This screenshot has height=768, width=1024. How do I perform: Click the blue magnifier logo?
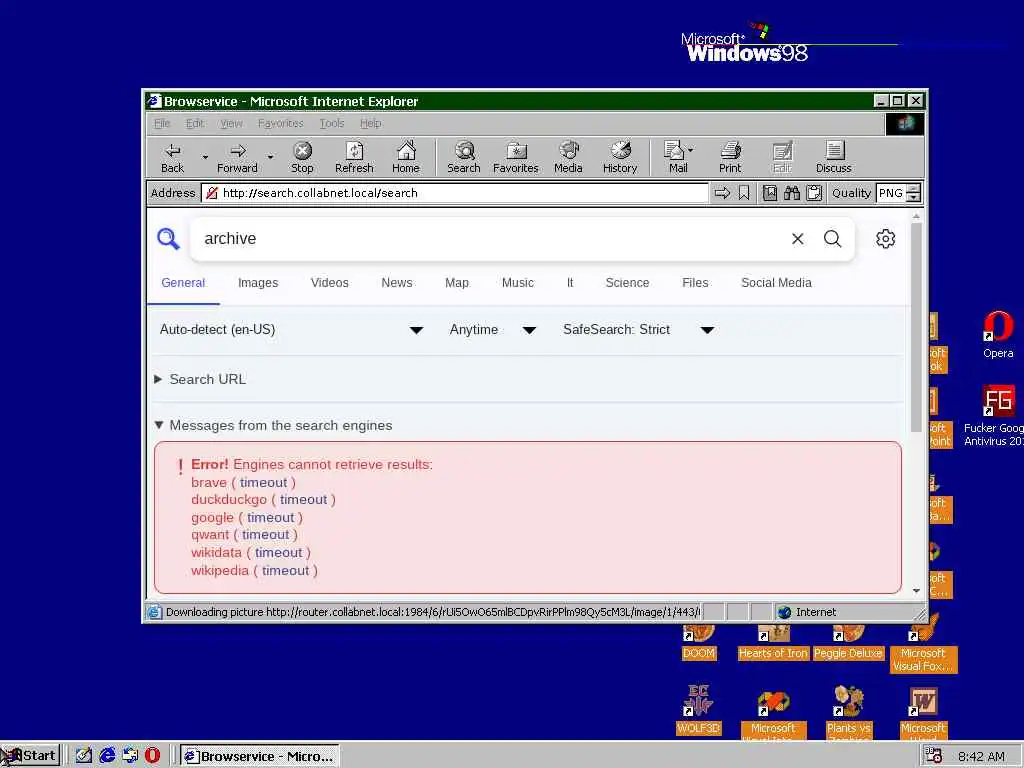168,239
